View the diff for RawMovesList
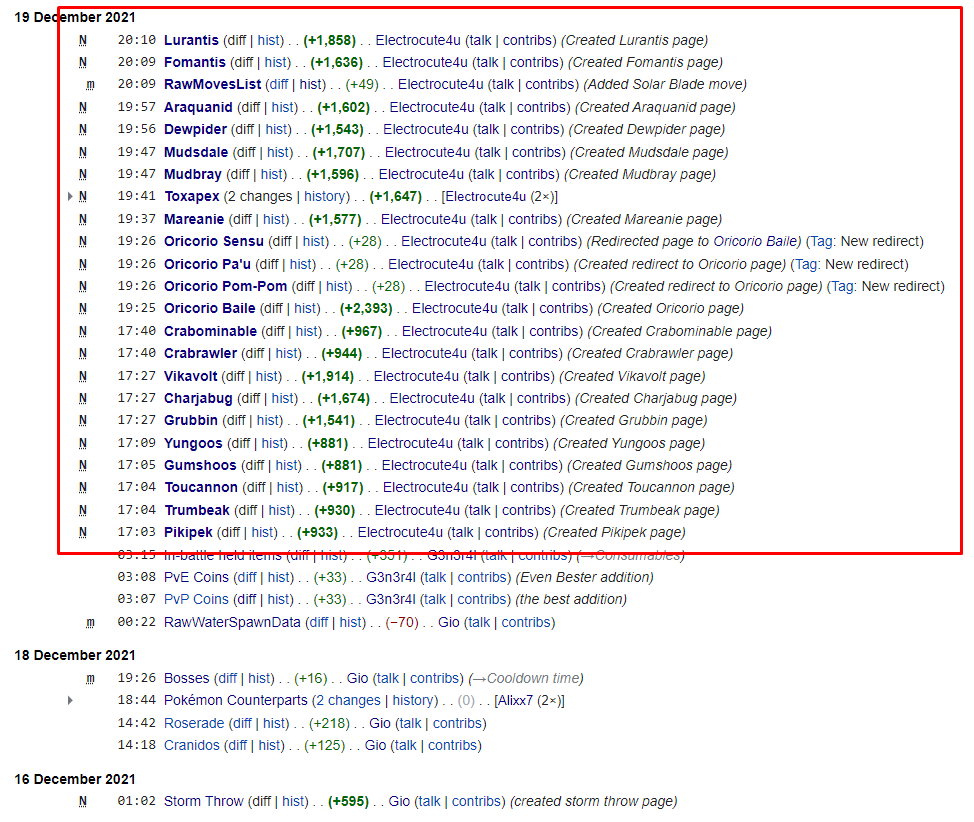Image resolution: width=974 pixels, height=822 pixels. pyautogui.click(x=279, y=84)
